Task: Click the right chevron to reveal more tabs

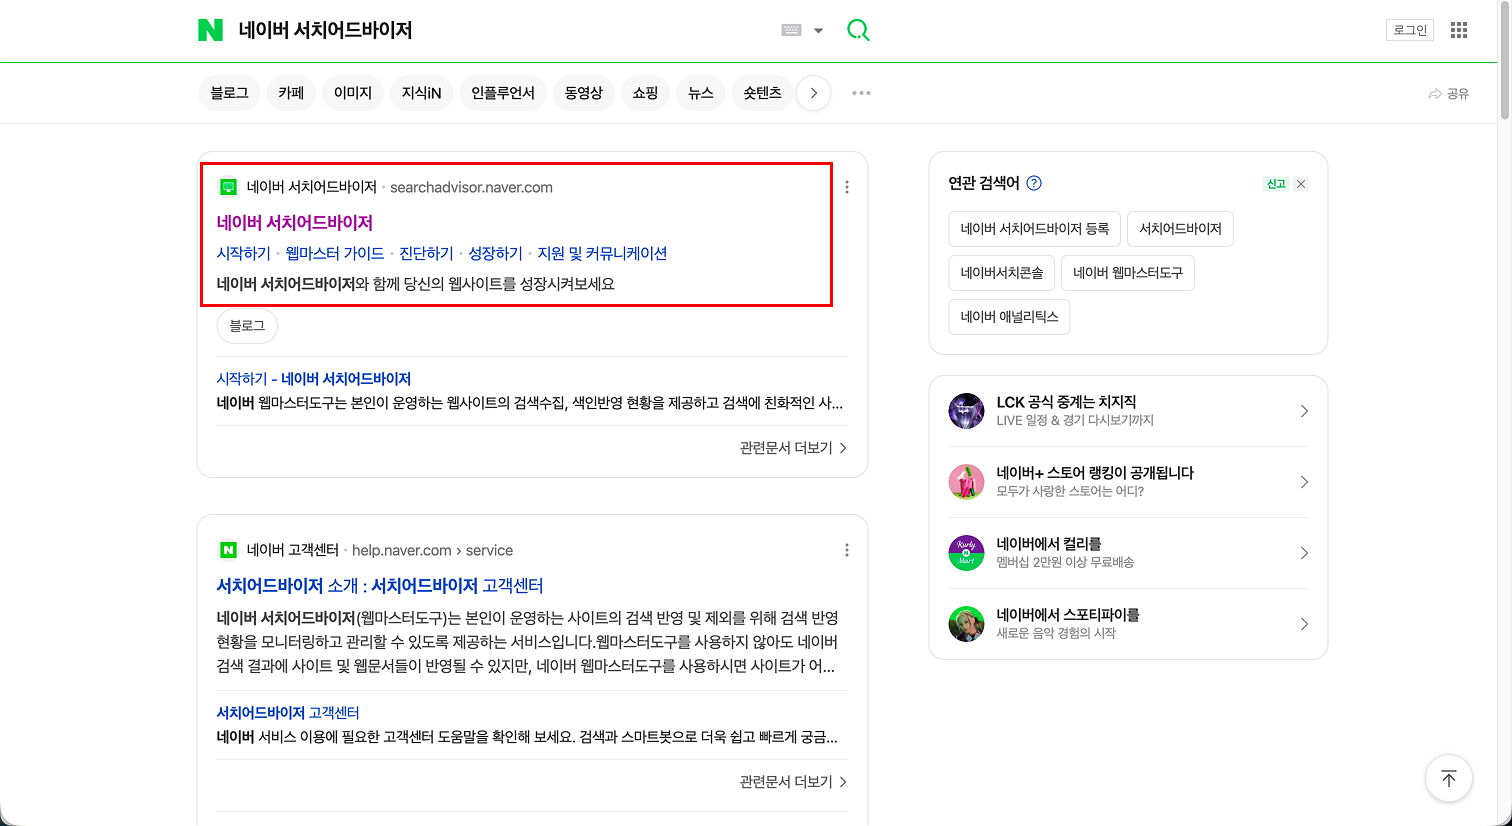Action: (813, 92)
